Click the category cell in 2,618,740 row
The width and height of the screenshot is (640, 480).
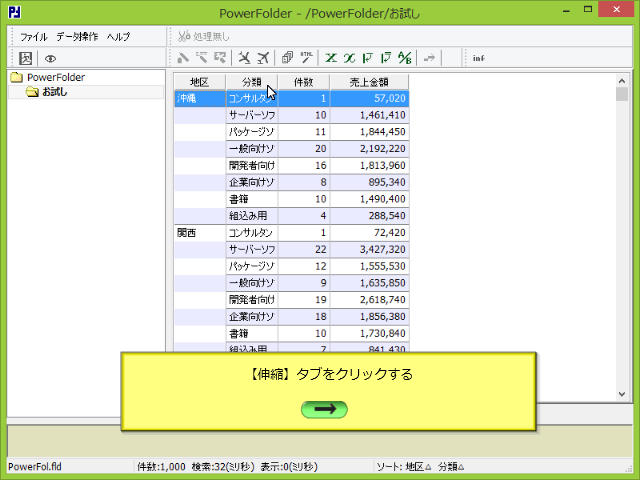click(252, 300)
